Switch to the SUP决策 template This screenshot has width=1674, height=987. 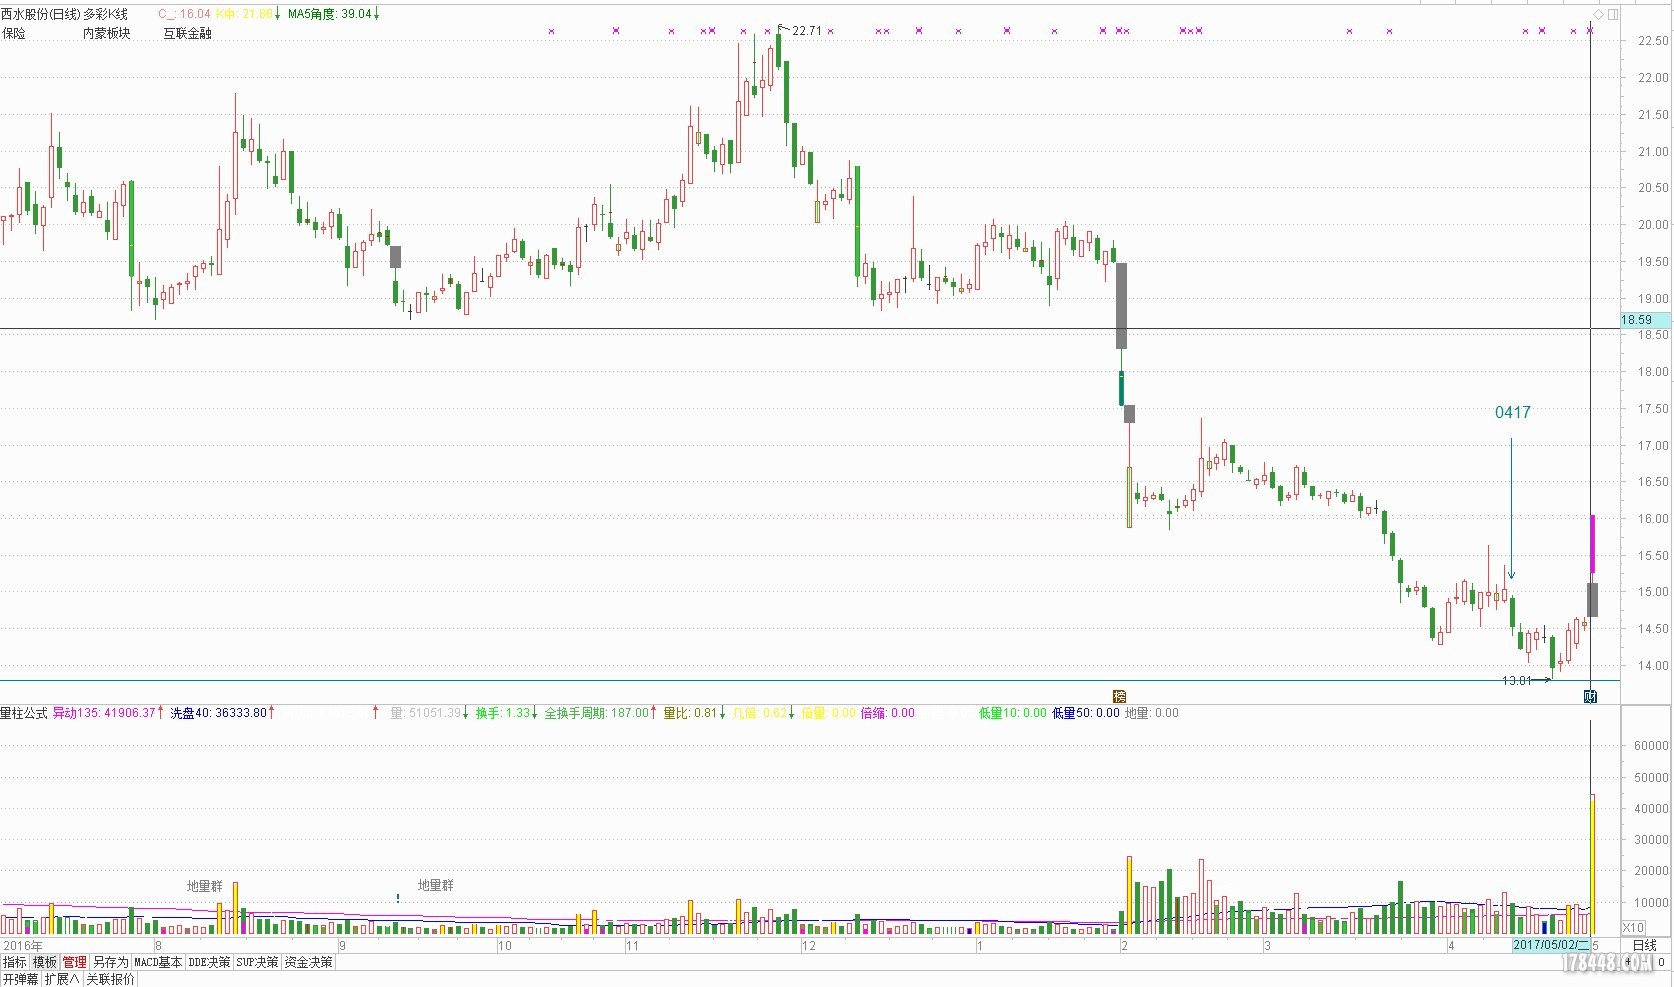[258, 962]
